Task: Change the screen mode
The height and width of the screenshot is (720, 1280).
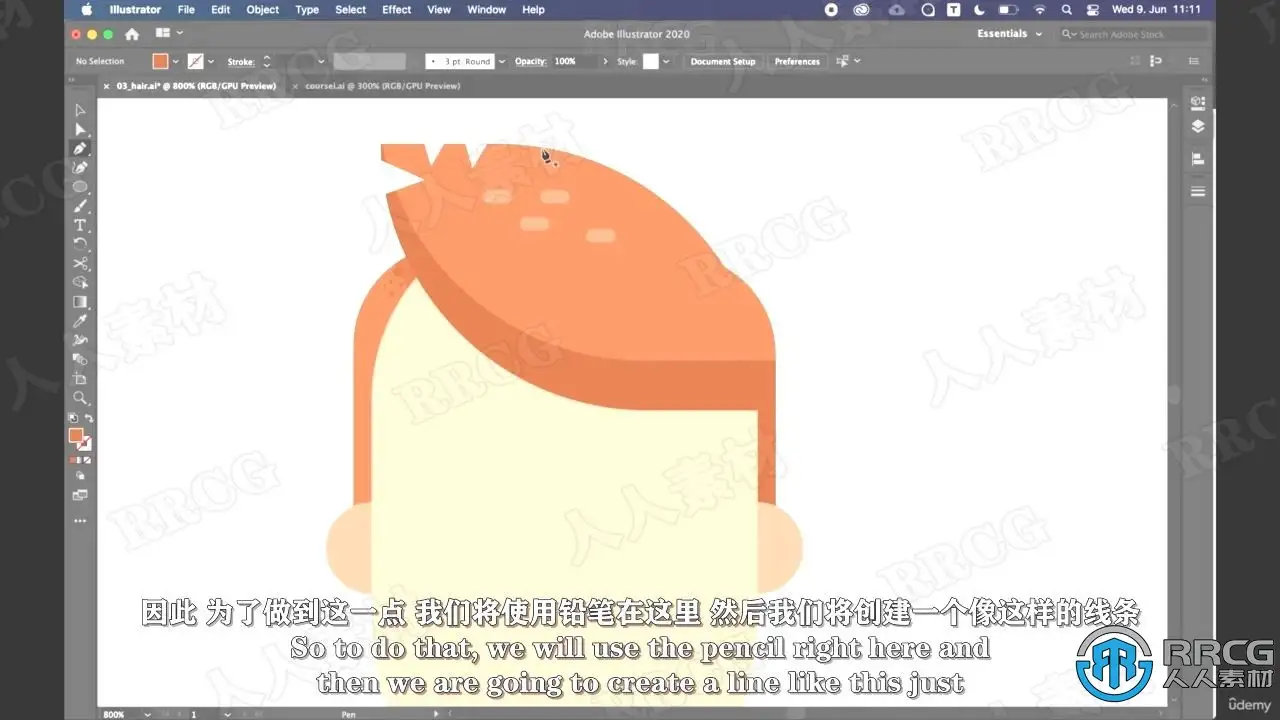Action: [80, 495]
